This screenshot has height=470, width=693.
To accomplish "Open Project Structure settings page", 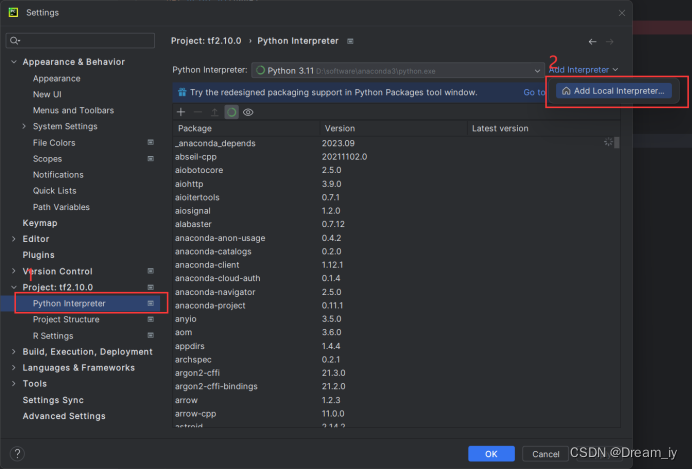I will [x=66, y=320].
